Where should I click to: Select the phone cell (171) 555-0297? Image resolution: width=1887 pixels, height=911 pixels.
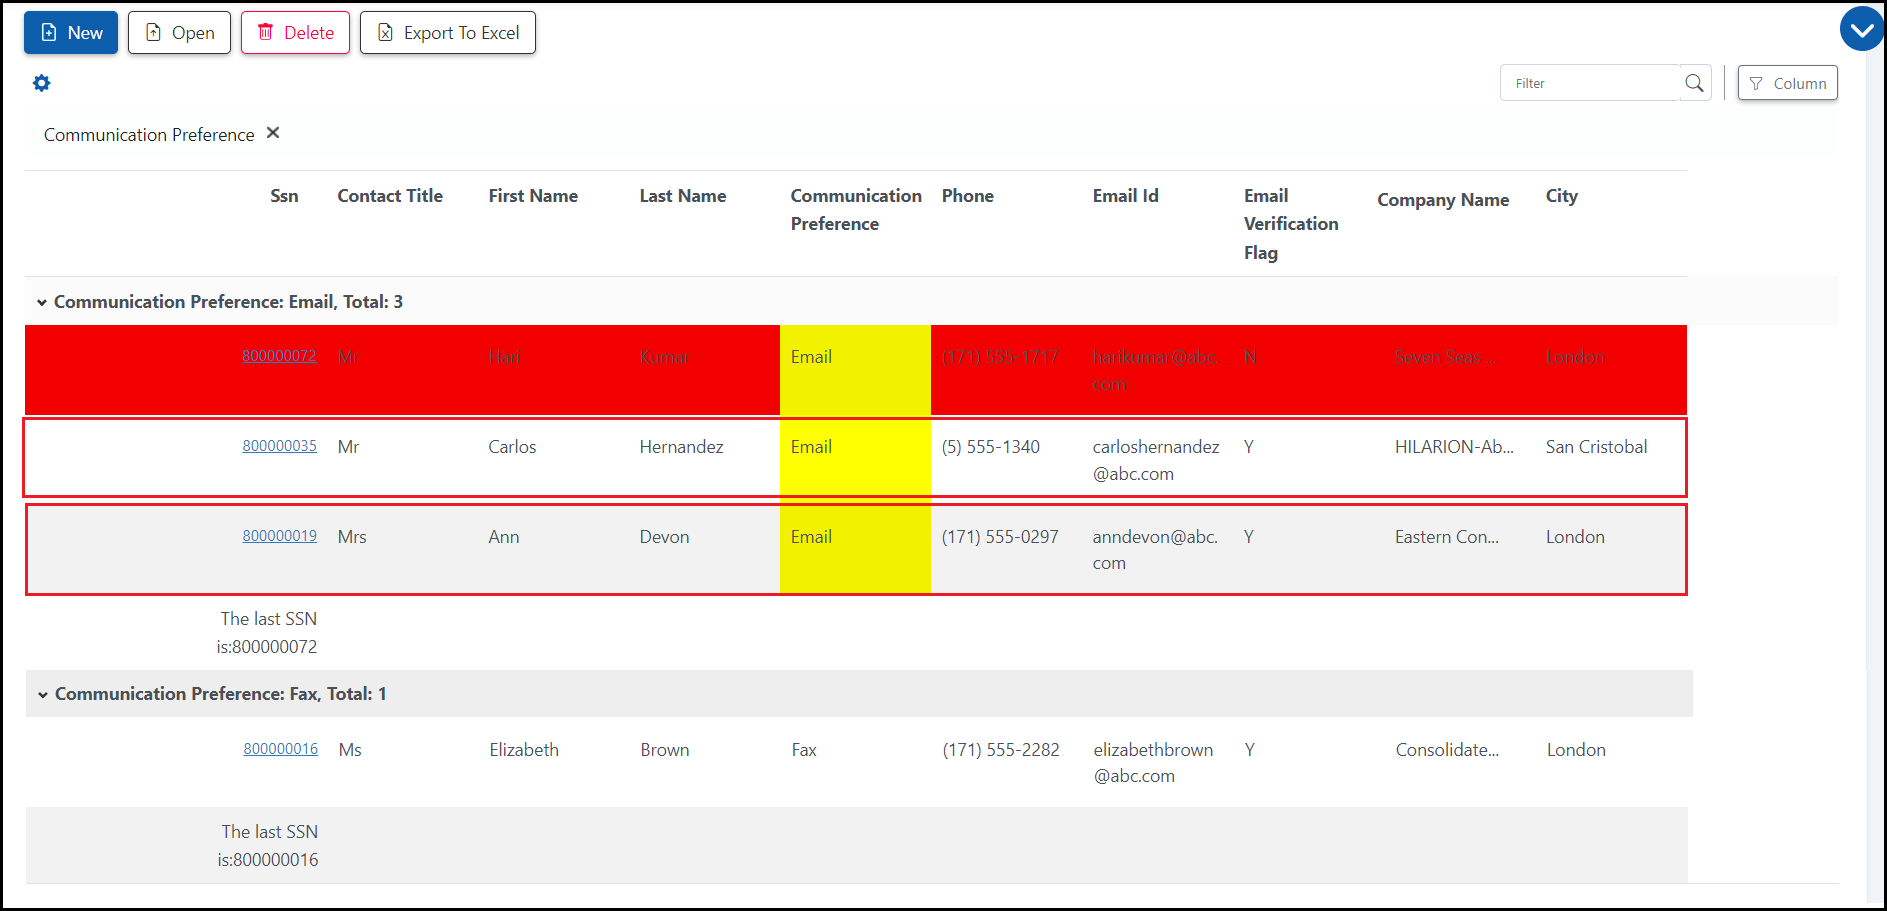(x=1000, y=537)
